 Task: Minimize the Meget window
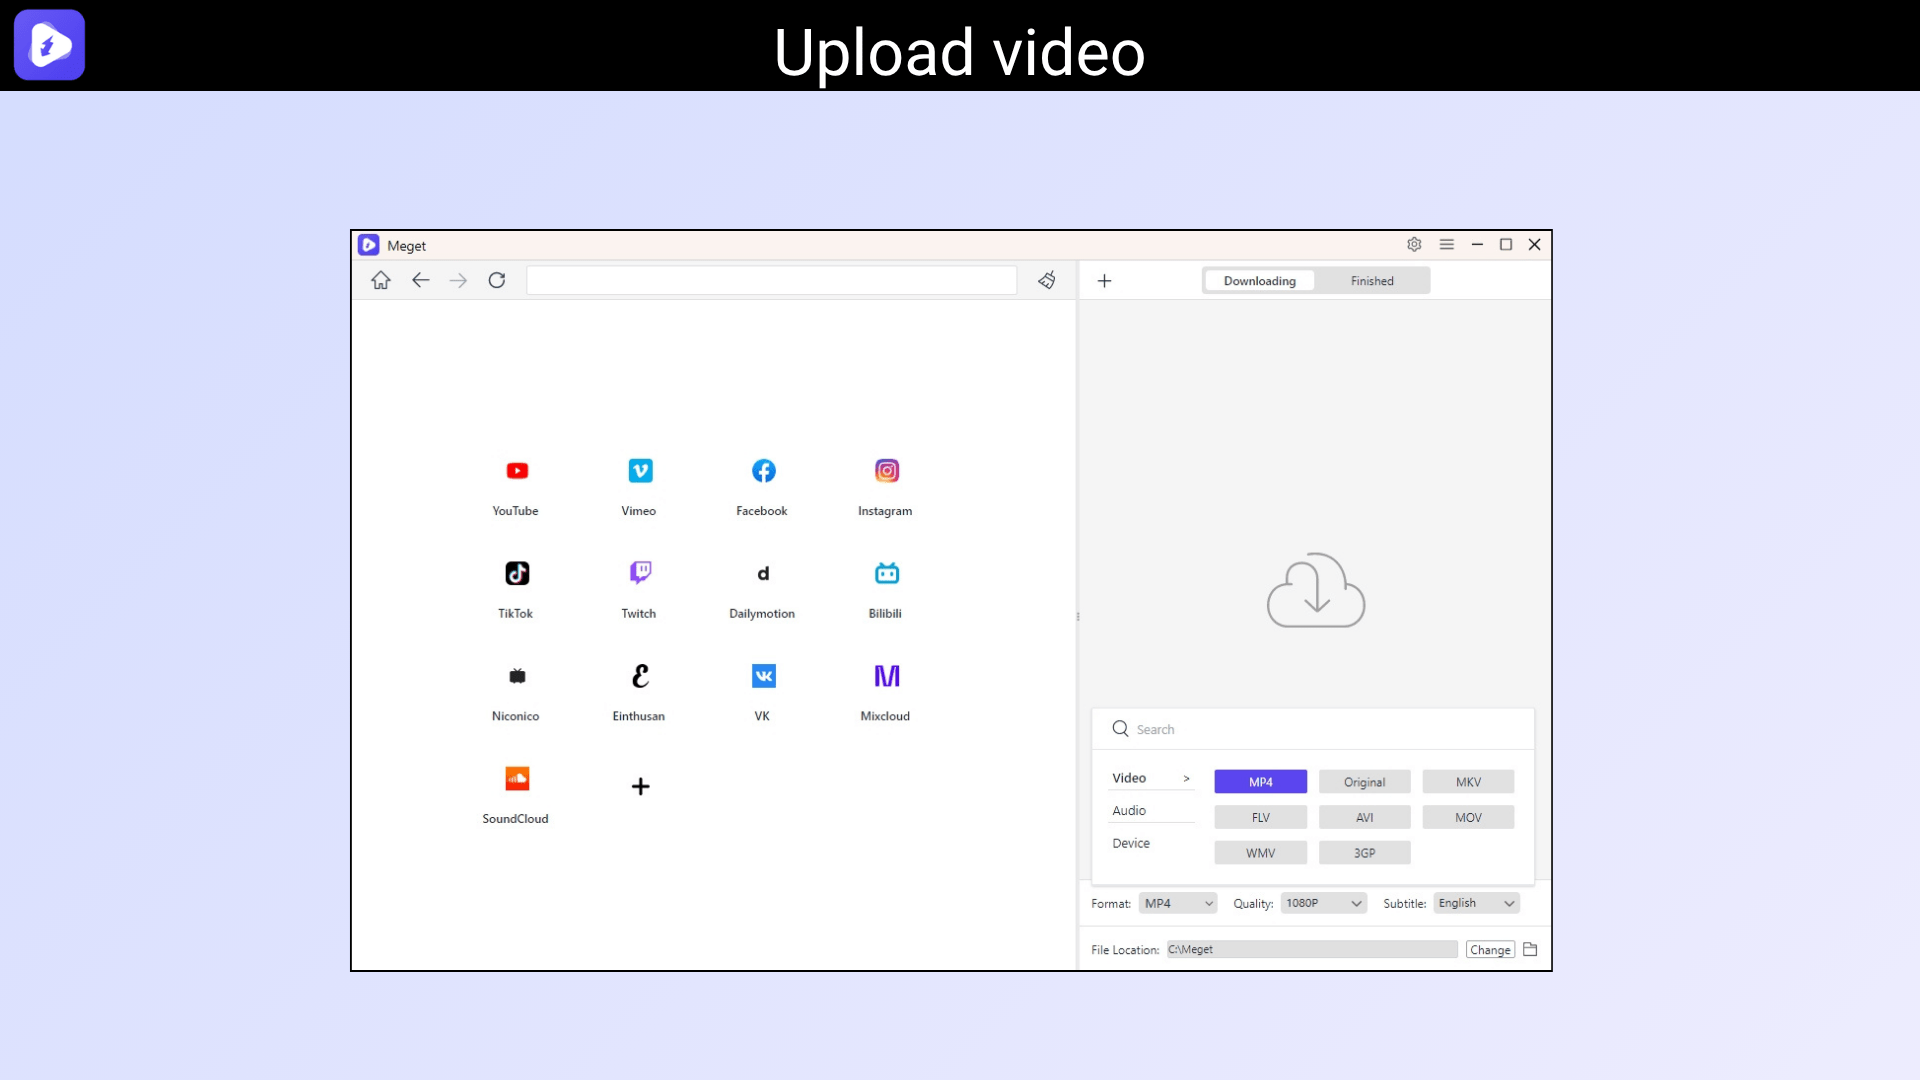pos(1476,244)
